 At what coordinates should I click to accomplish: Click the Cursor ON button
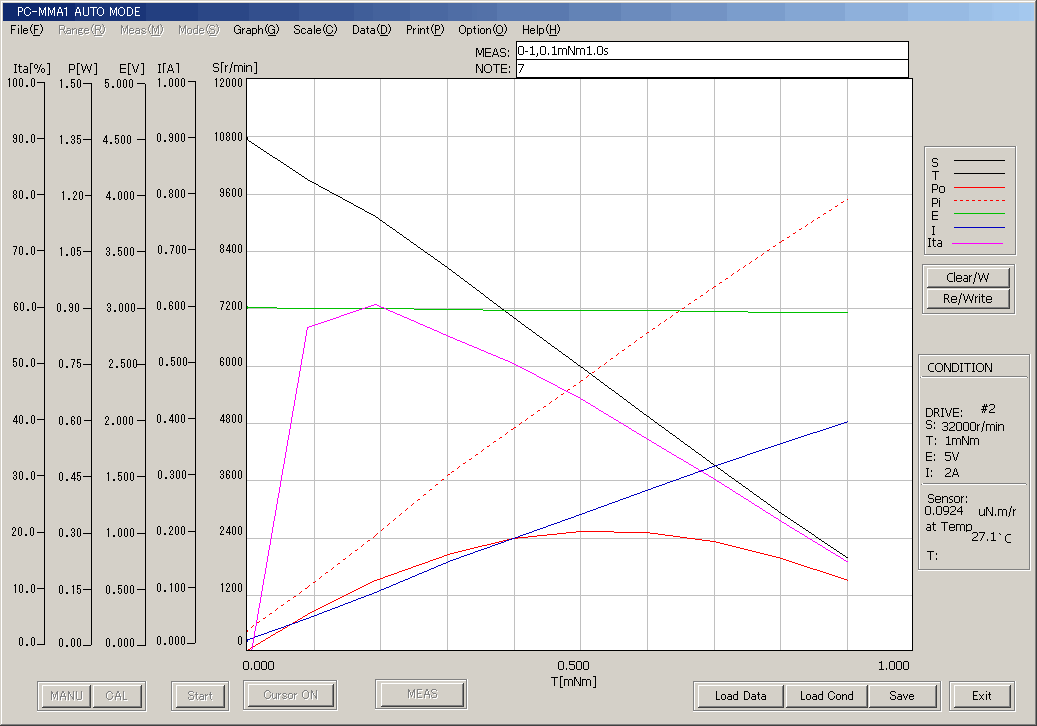coord(290,695)
